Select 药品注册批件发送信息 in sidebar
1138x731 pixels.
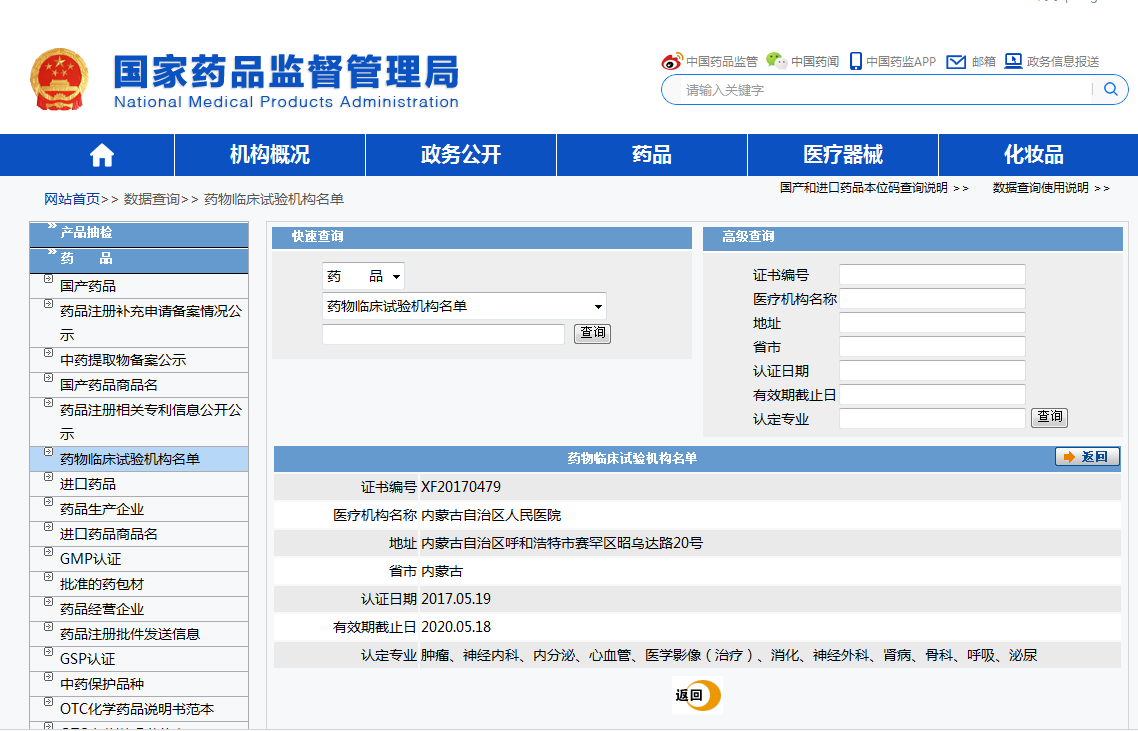click(130, 634)
